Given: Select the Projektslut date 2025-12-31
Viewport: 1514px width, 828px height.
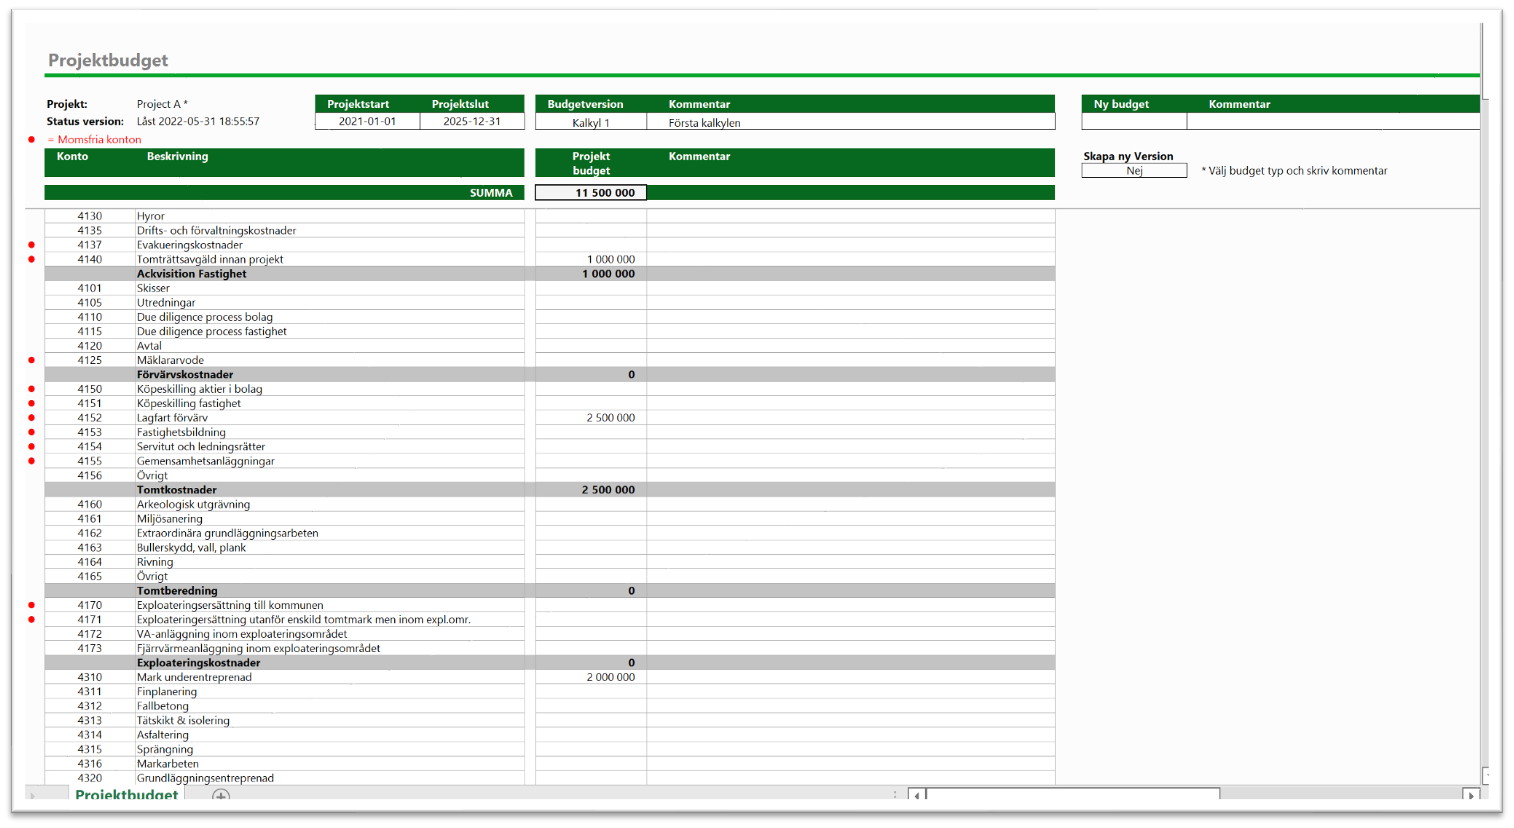Looking at the screenshot, I should (472, 122).
